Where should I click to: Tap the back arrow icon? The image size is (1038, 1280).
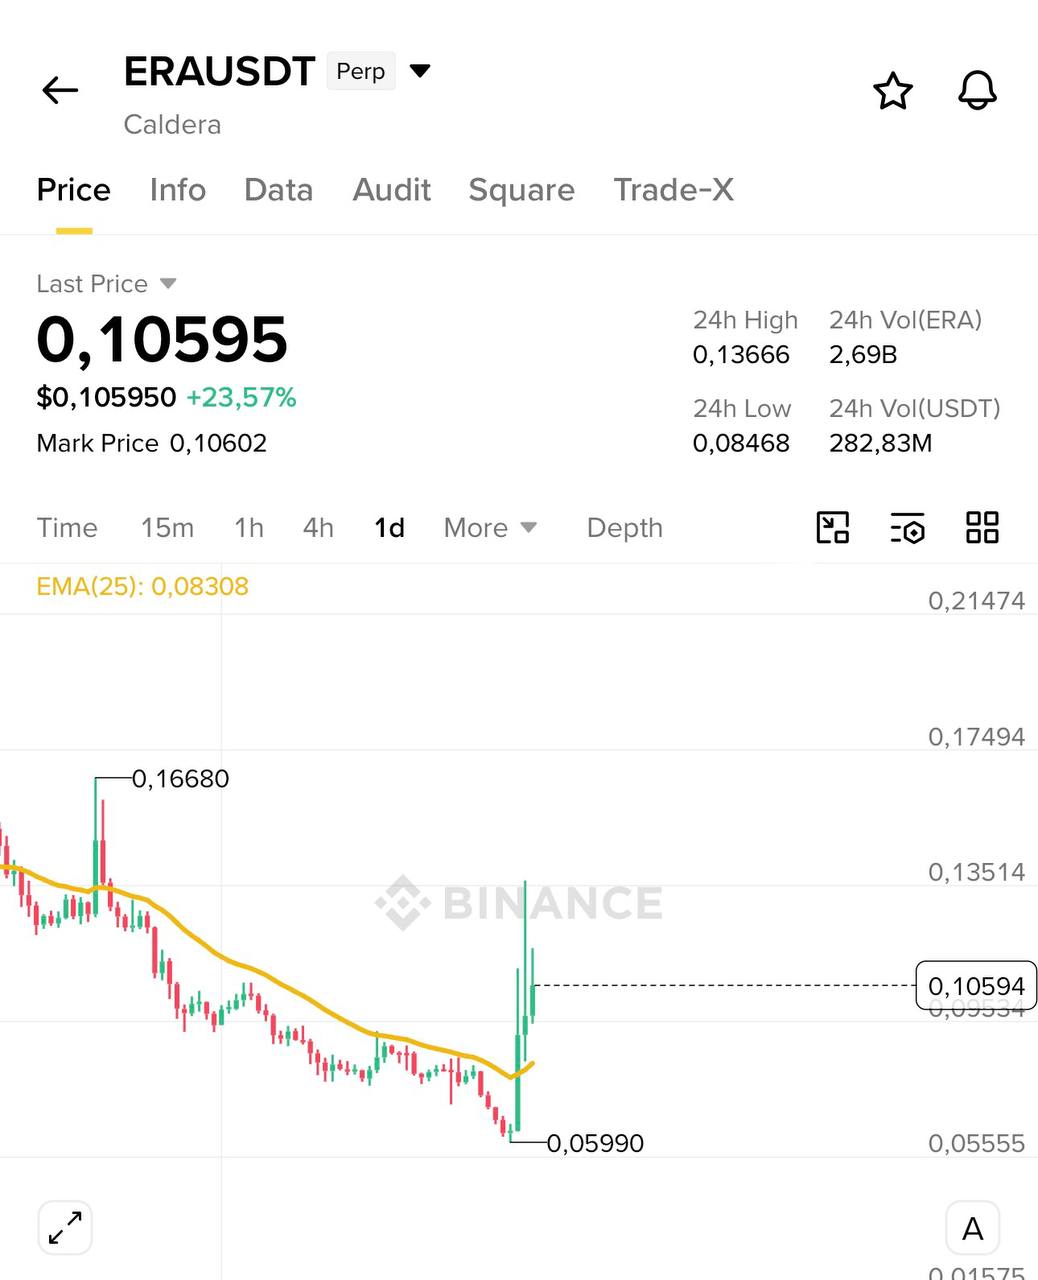tap(60, 91)
